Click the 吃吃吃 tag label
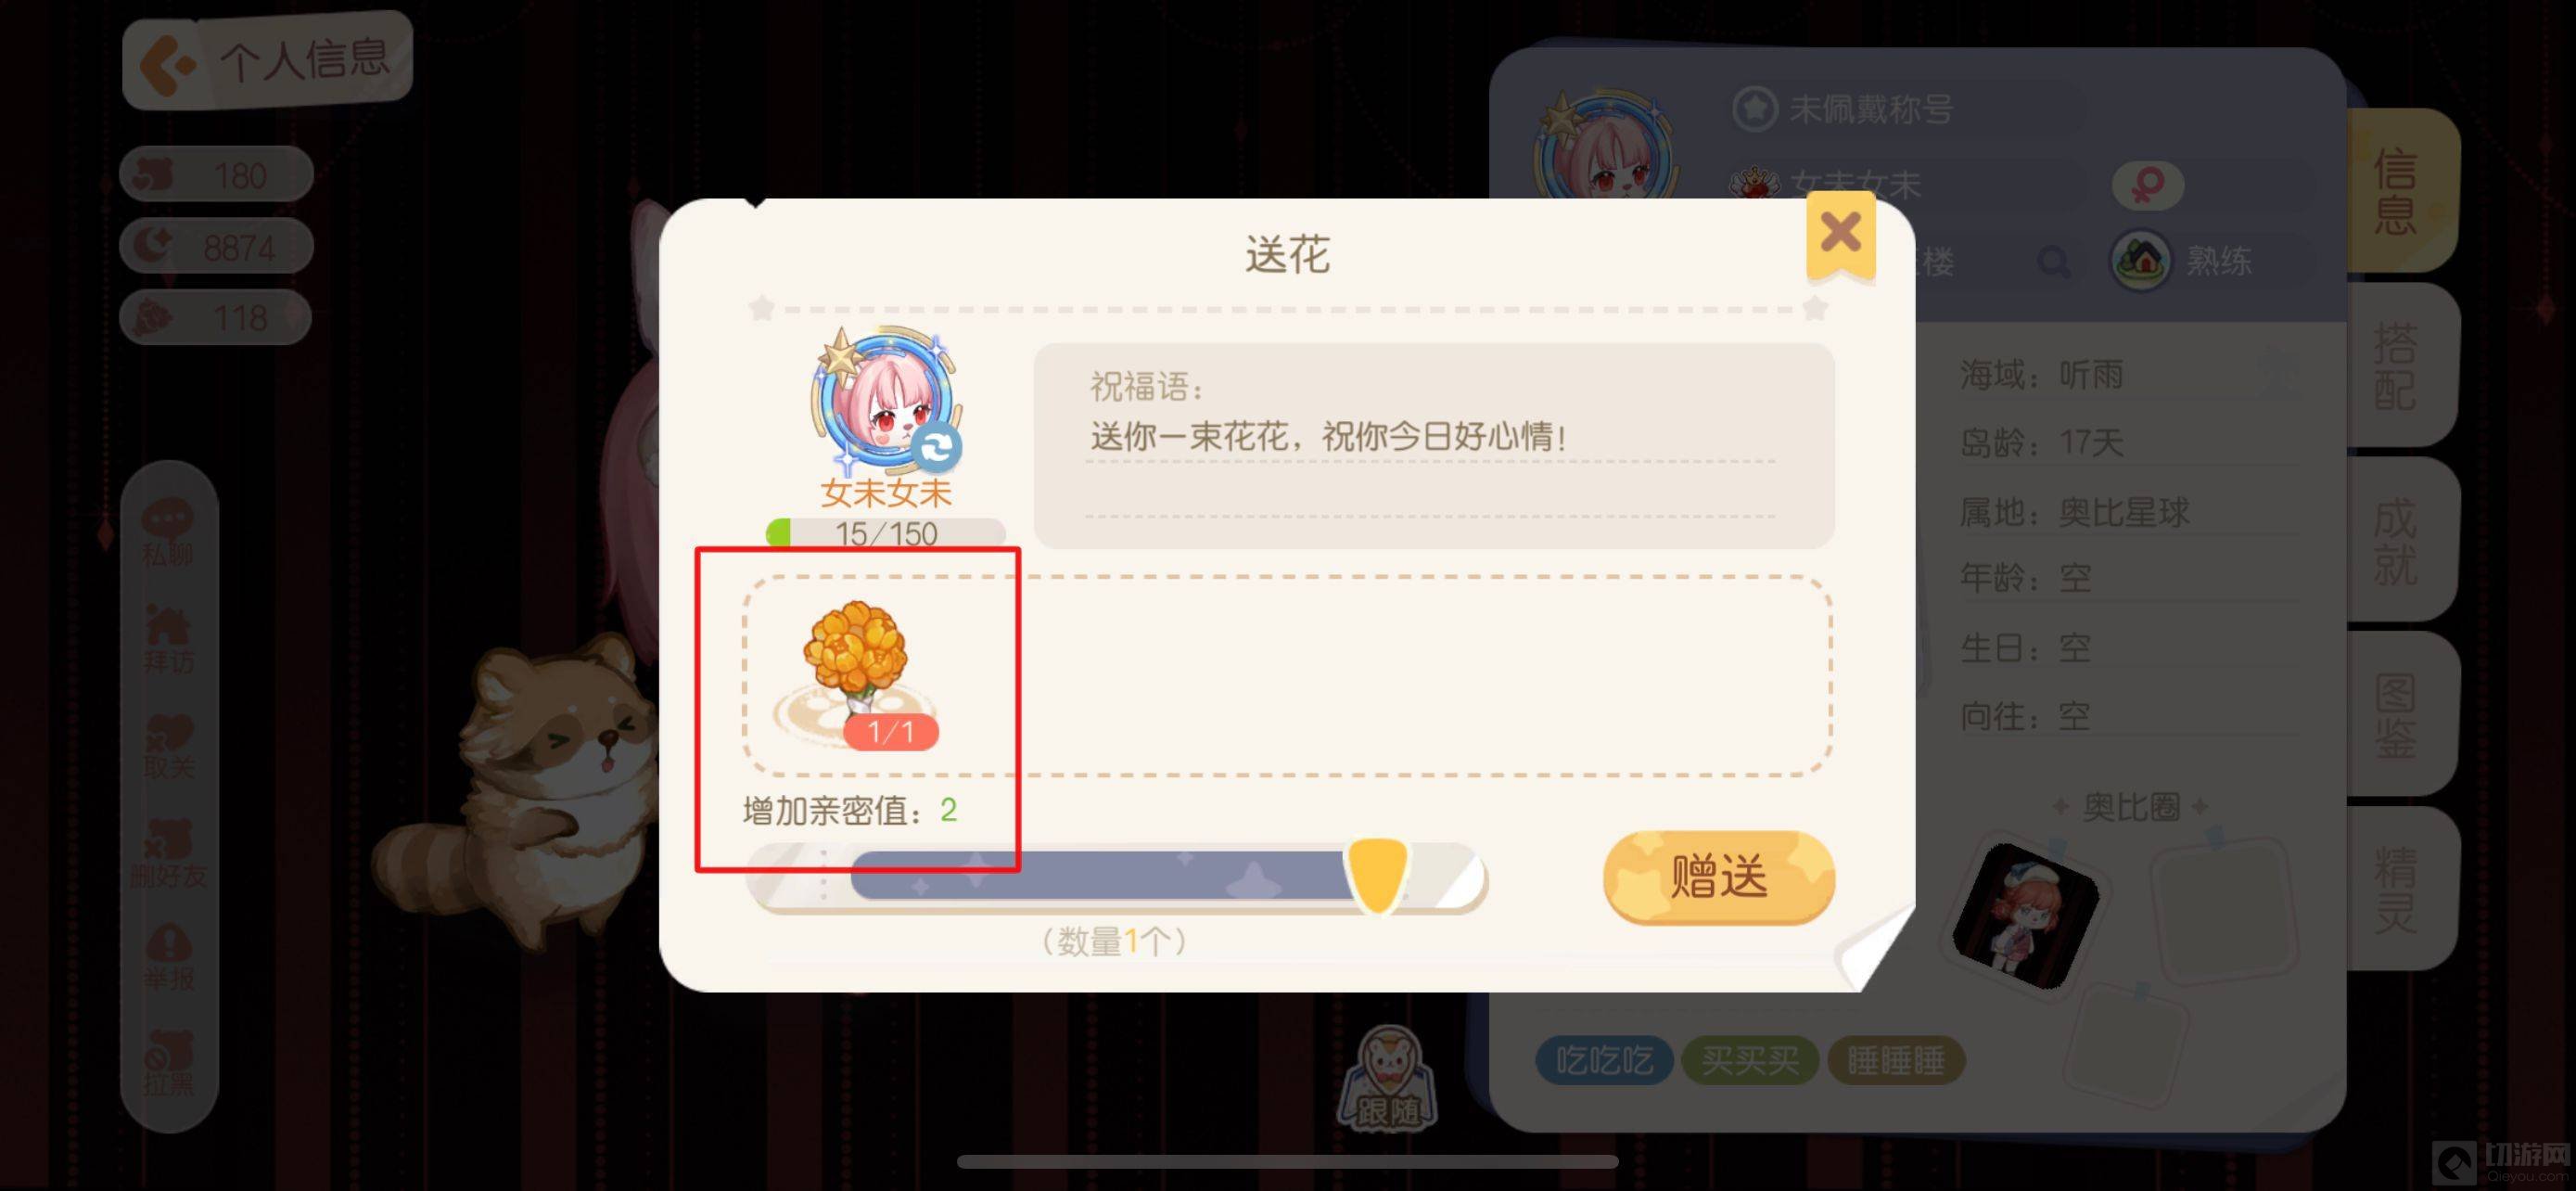The height and width of the screenshot is (1191, 2576). pos(1604,1060)
